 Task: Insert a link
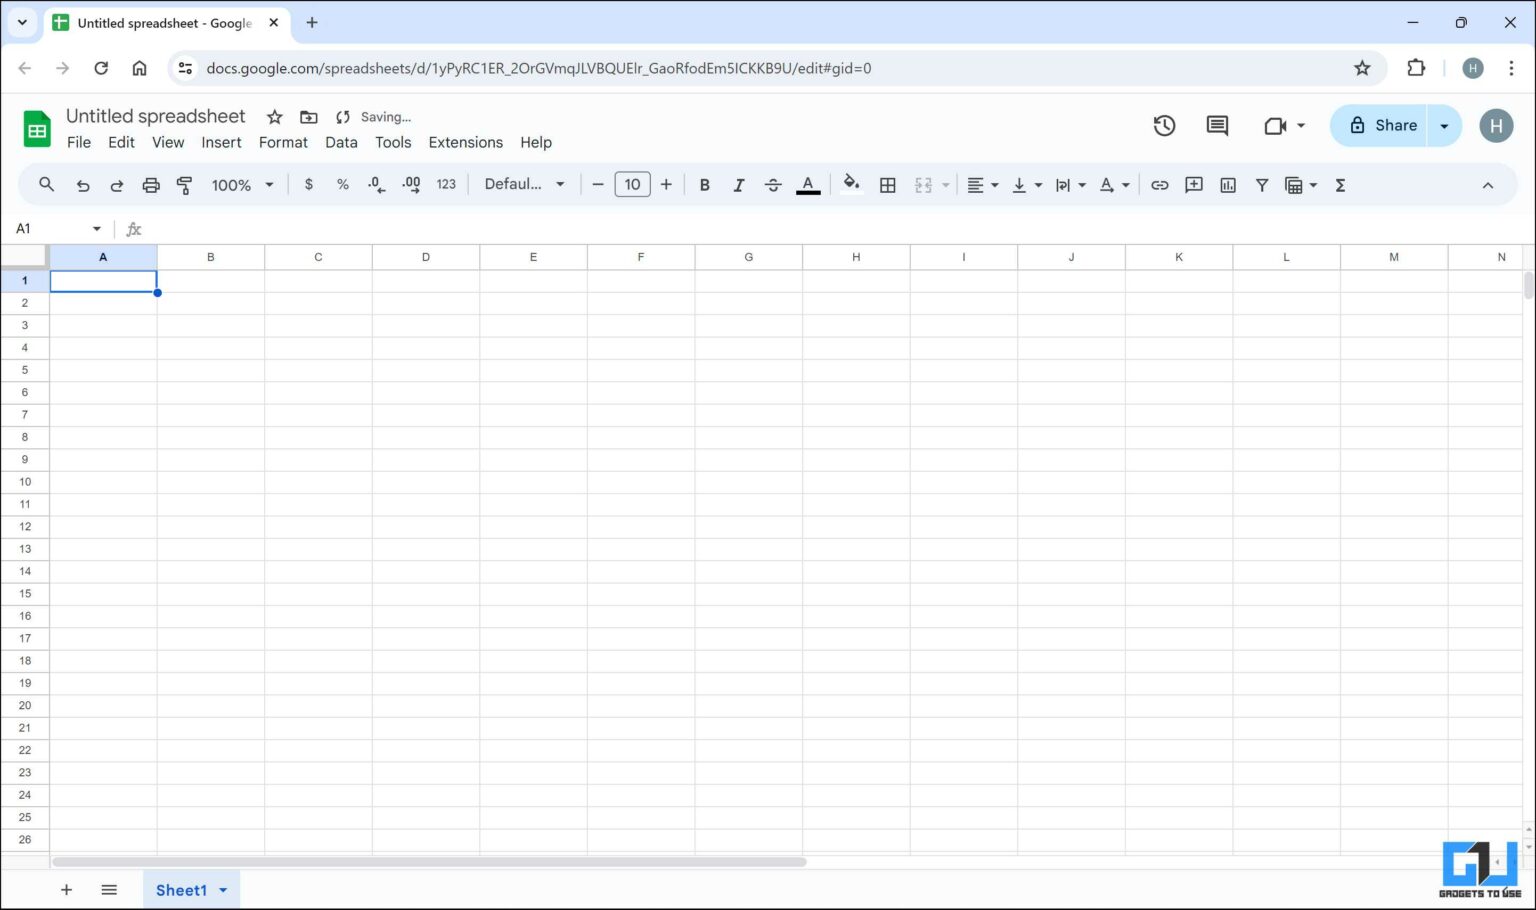tap(1159, 184)
